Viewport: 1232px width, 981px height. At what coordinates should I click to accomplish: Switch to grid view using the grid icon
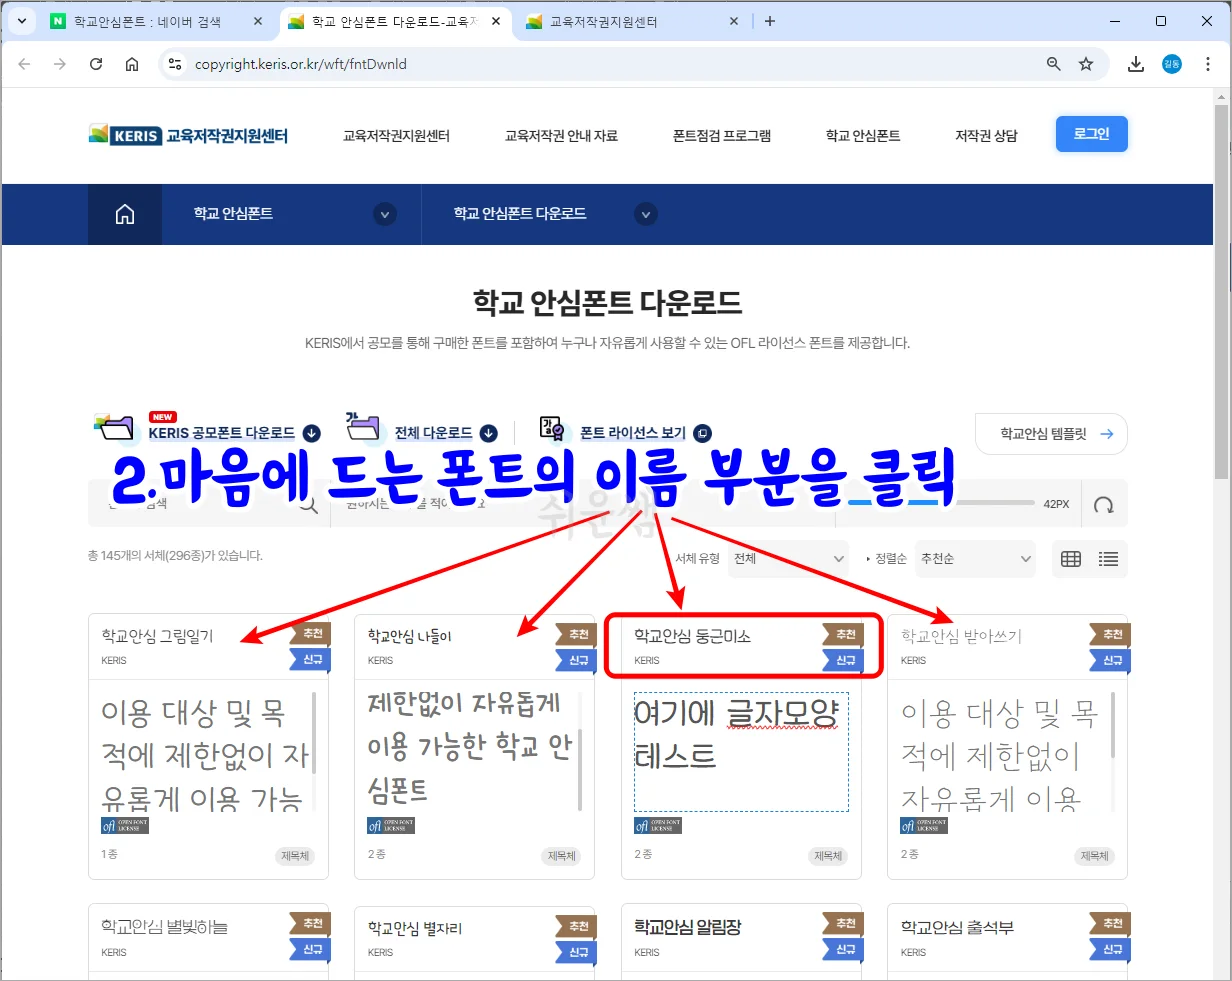click(1070, 559)
